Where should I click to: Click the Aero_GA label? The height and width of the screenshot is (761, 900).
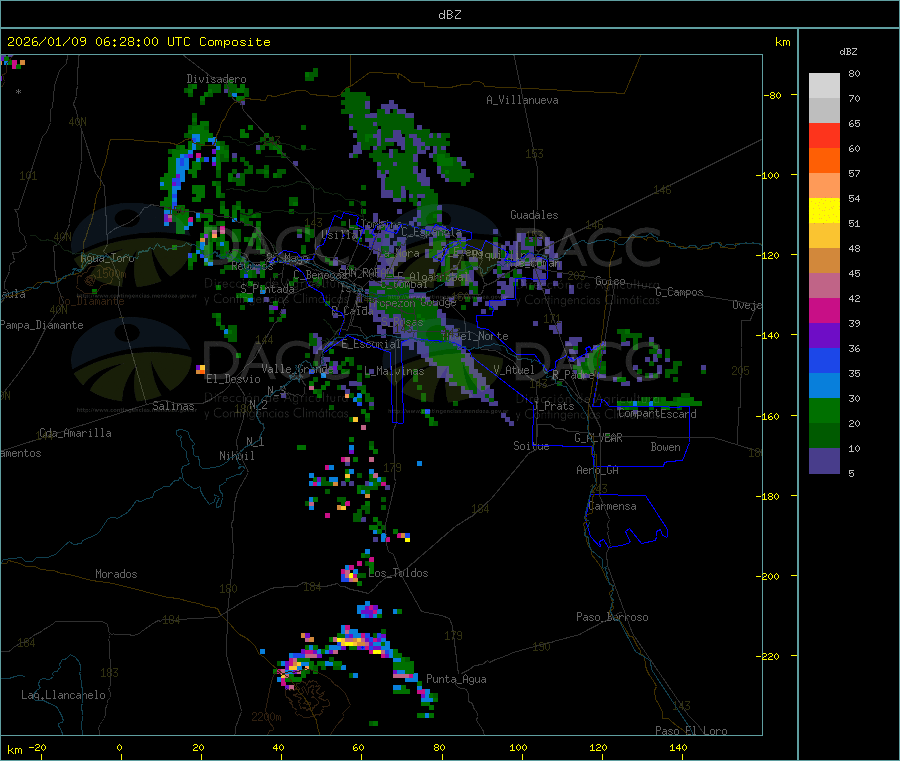tap(598, 470)
